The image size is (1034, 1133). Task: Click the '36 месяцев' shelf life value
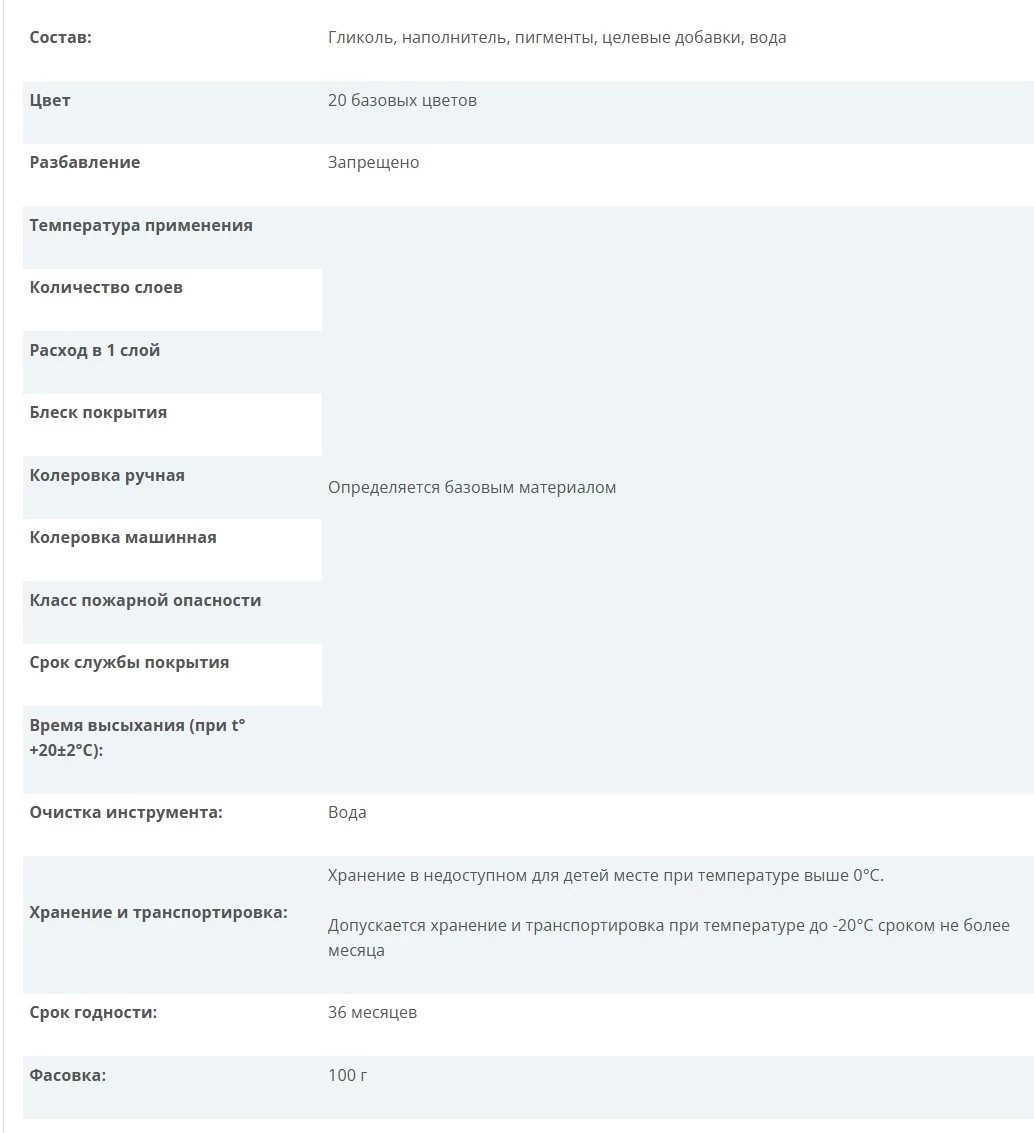(x=372, y=1012)
